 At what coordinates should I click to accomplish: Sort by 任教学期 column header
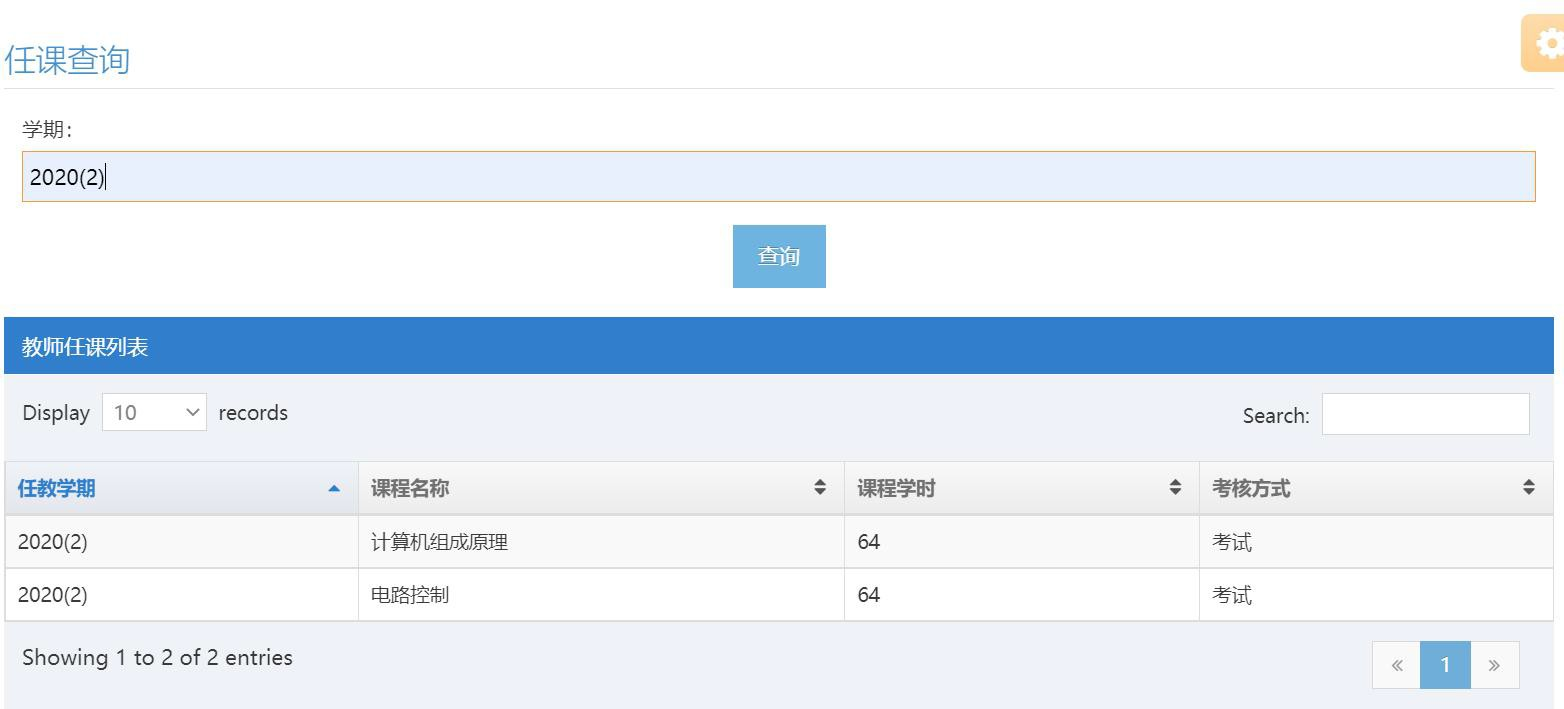[181, 488]
